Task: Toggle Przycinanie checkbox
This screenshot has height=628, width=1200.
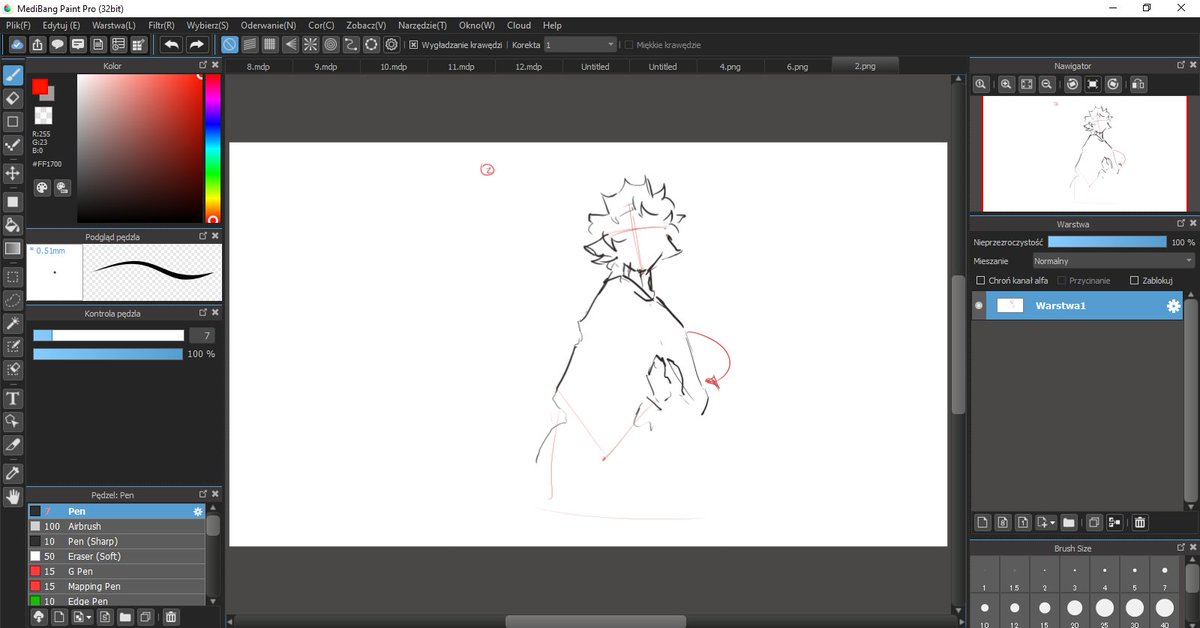Action: coord(1062,281)
